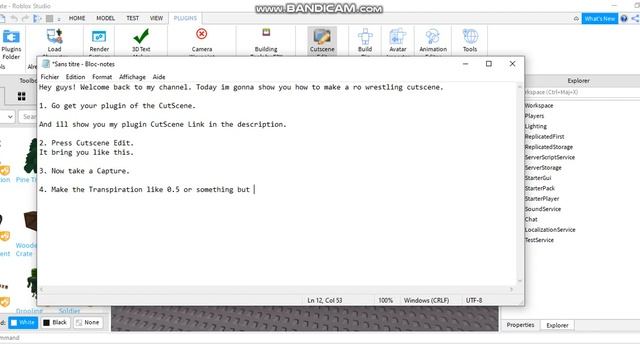Click the Load Character plugin icon
The width and height of the screenshot is (640, 360).
(54, 36)
